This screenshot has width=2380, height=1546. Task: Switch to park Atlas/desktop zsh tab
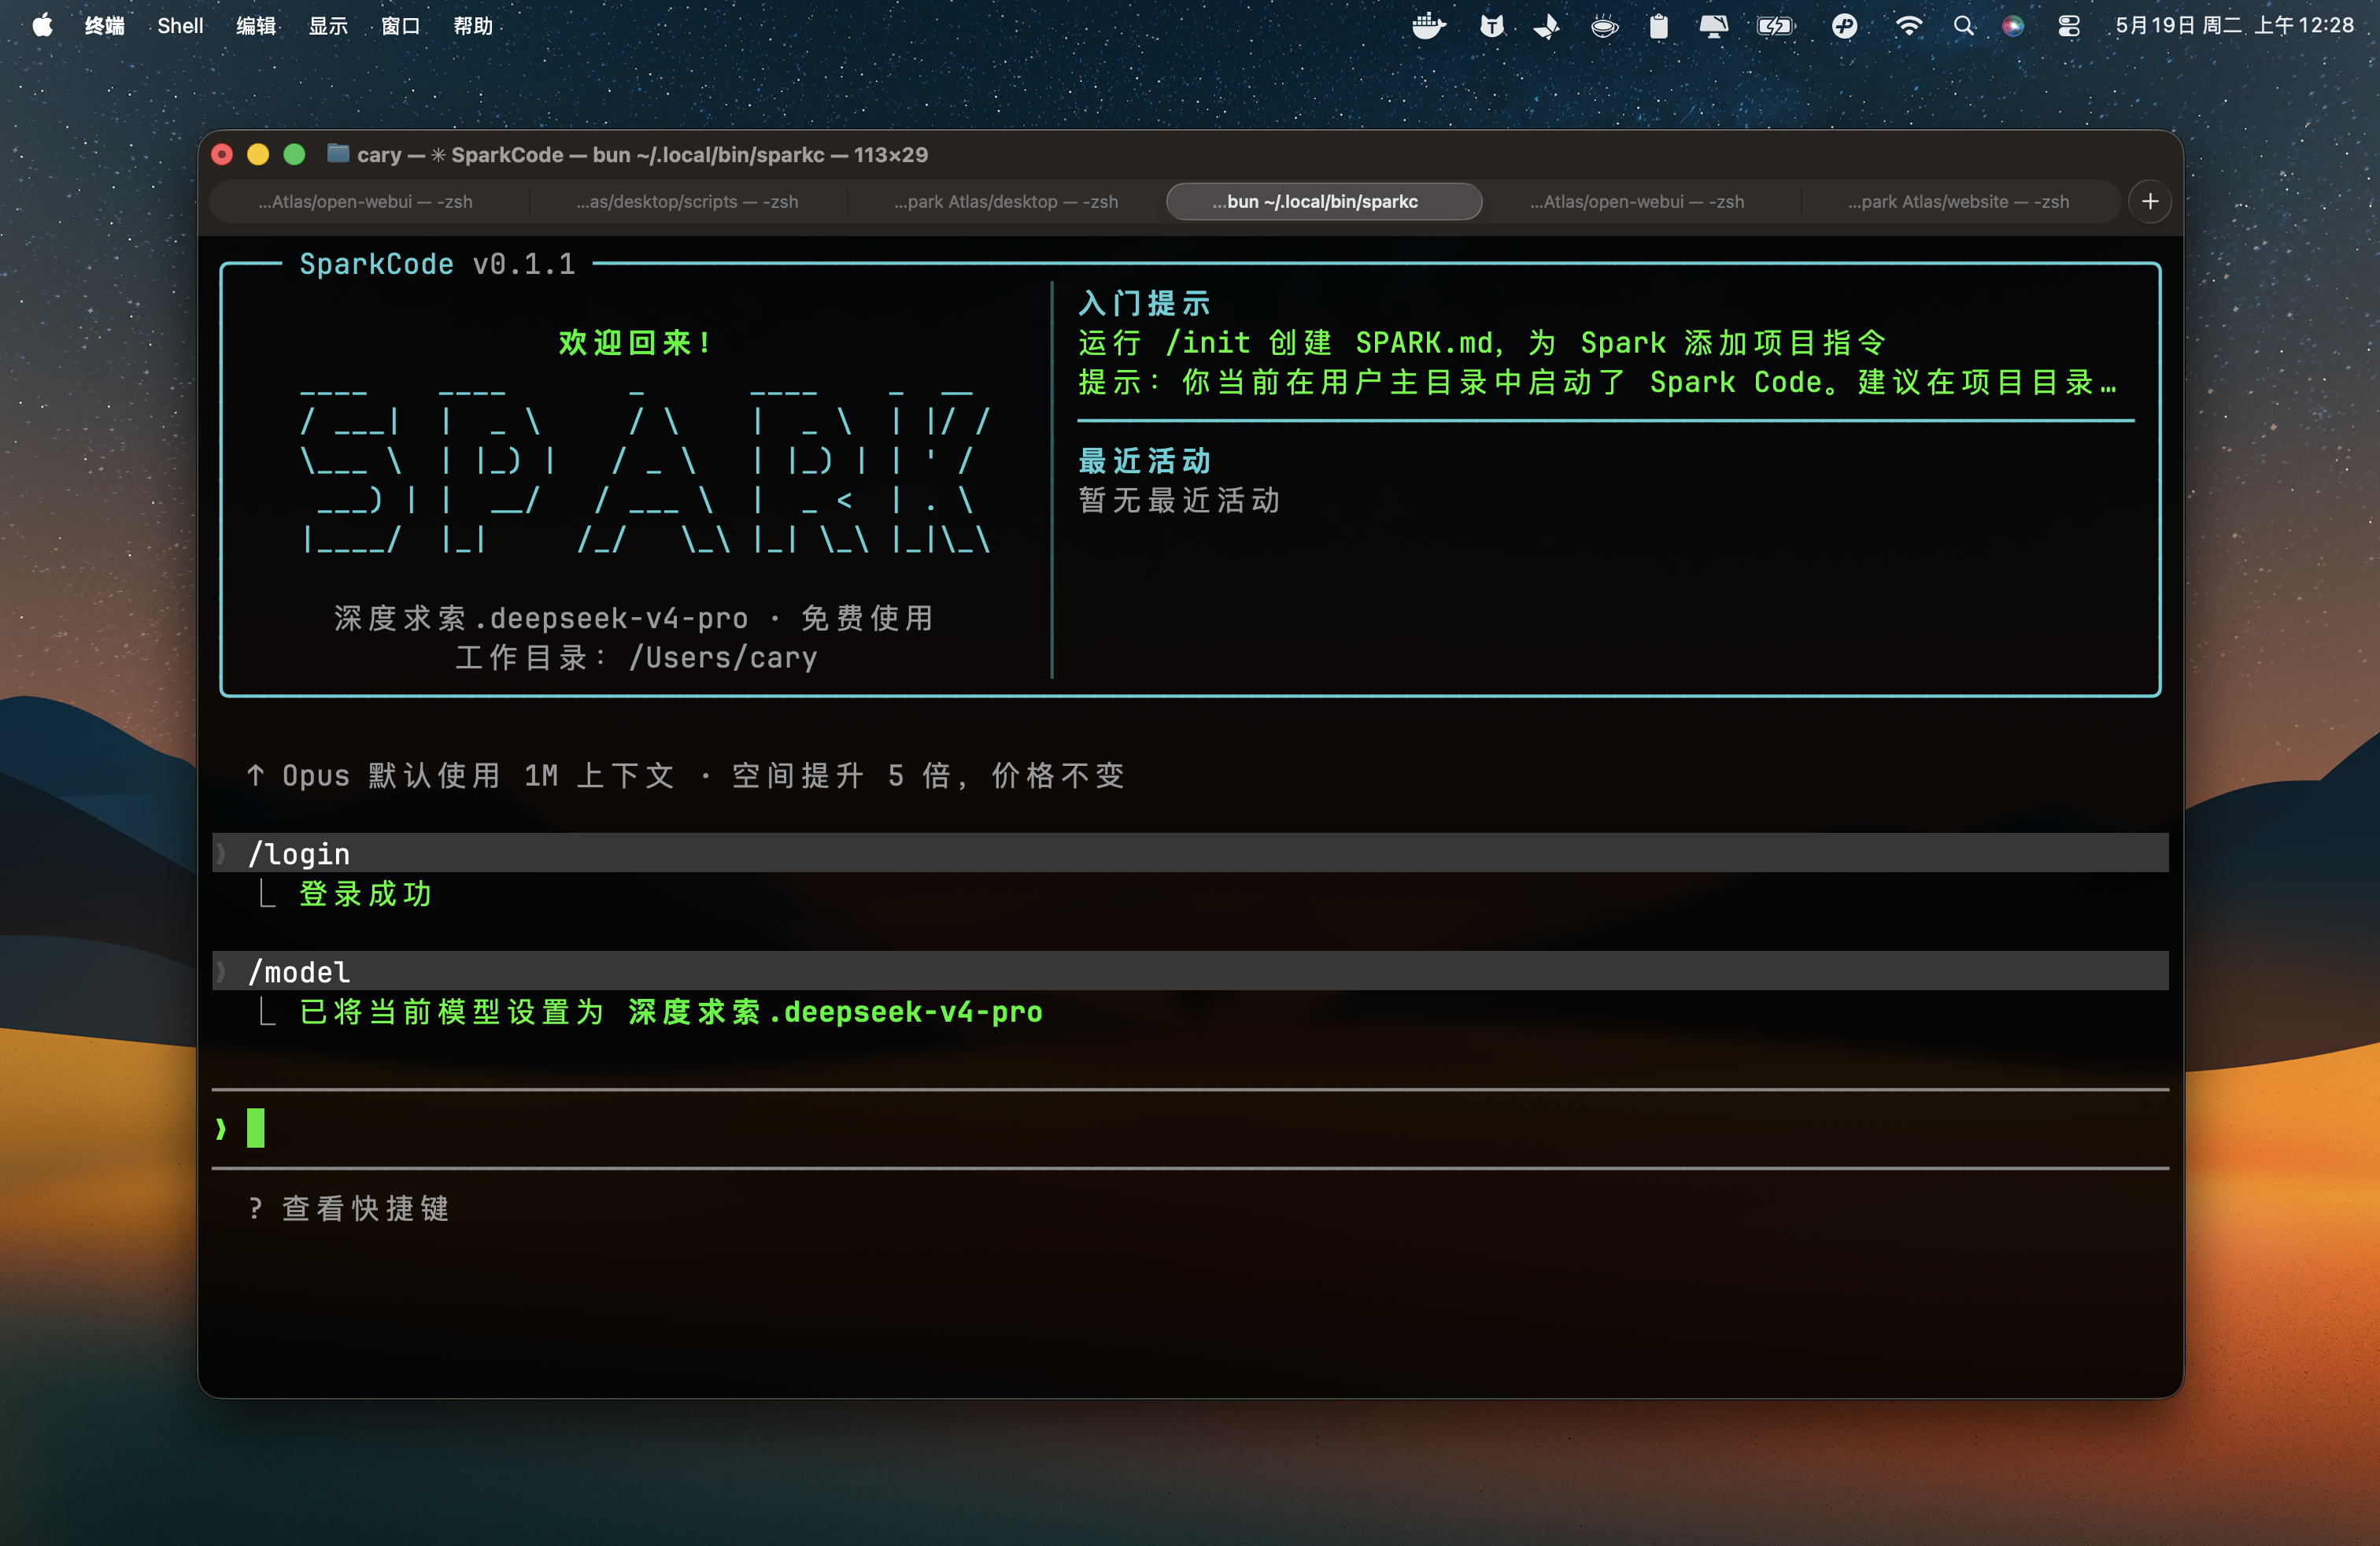(1006, 201)
